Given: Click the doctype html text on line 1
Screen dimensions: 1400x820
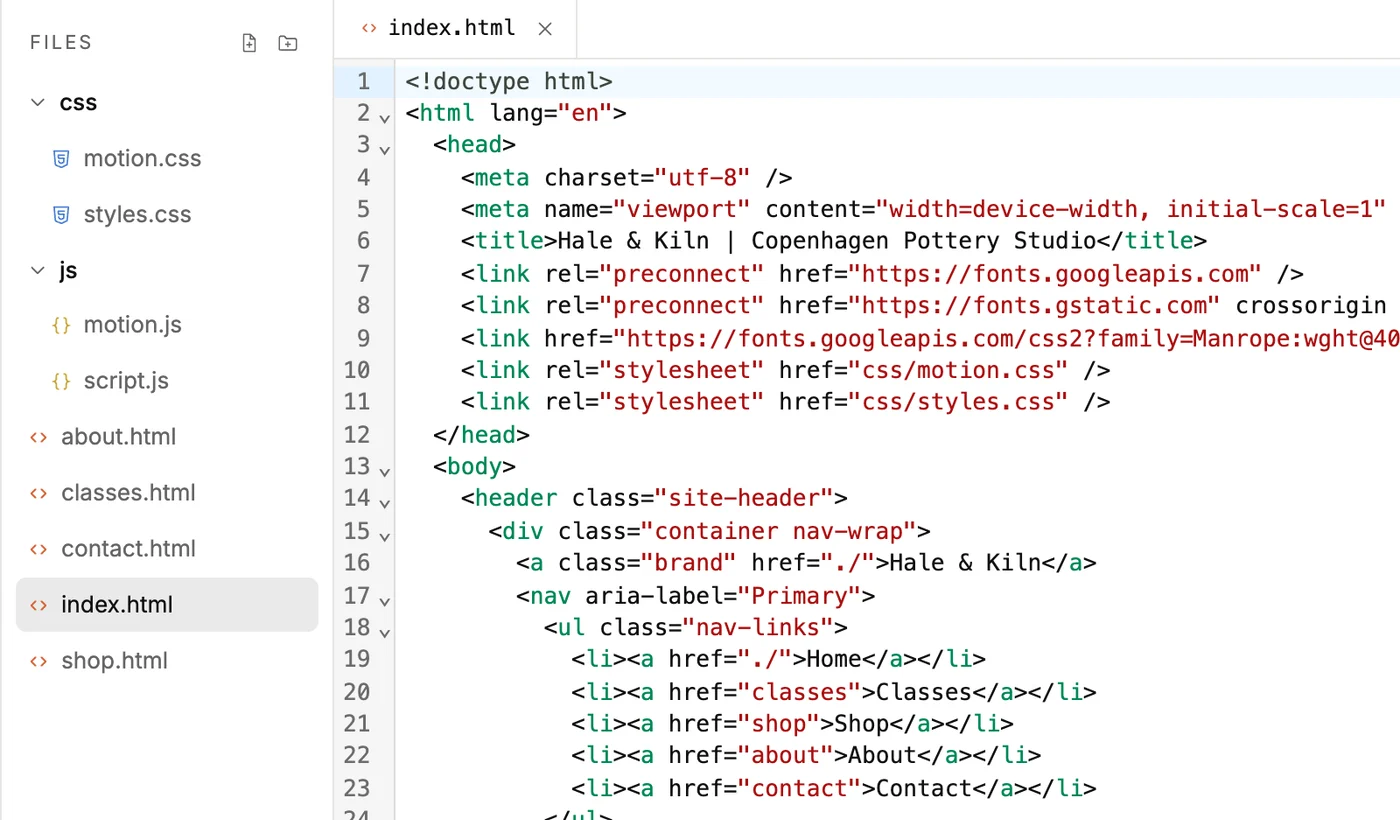Looking at the screenshot, I should coord(509,81).
